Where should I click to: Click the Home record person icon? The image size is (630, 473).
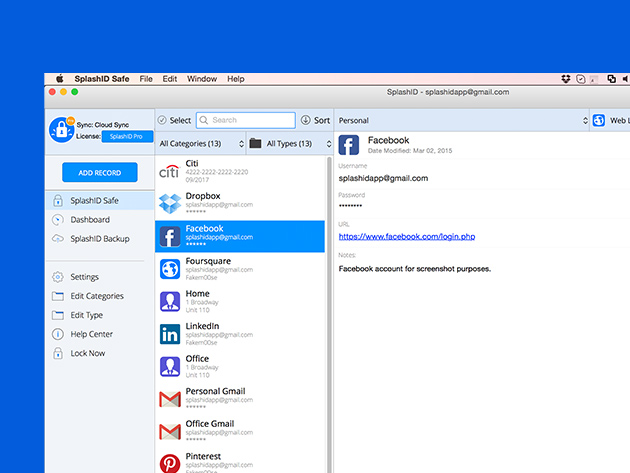tap(170, 301)
